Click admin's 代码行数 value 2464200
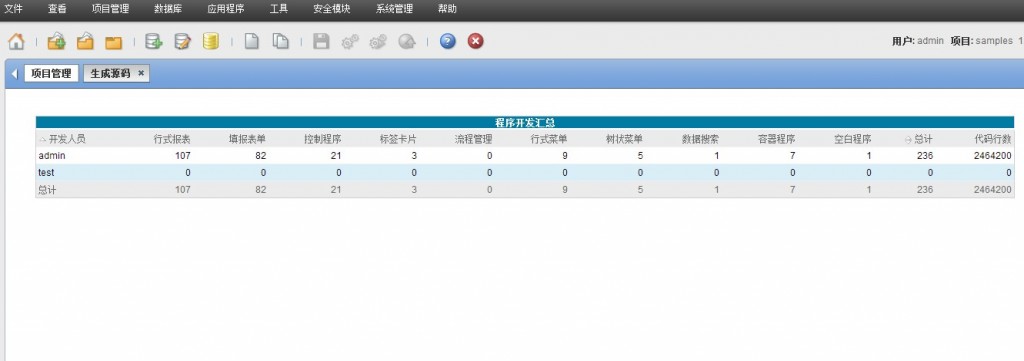This screenshot has width=1024, height=361. coord(993,155)
